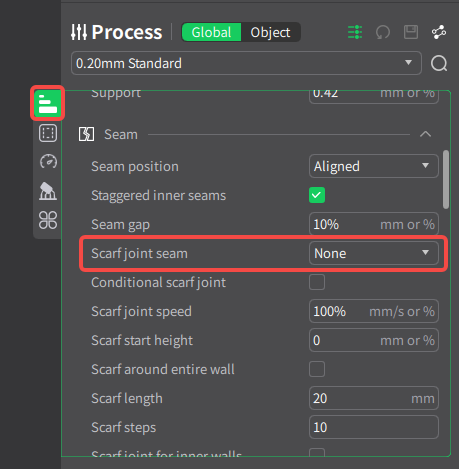
Task: Open the Strength settings sidebar icon
Action: point(48,133)
